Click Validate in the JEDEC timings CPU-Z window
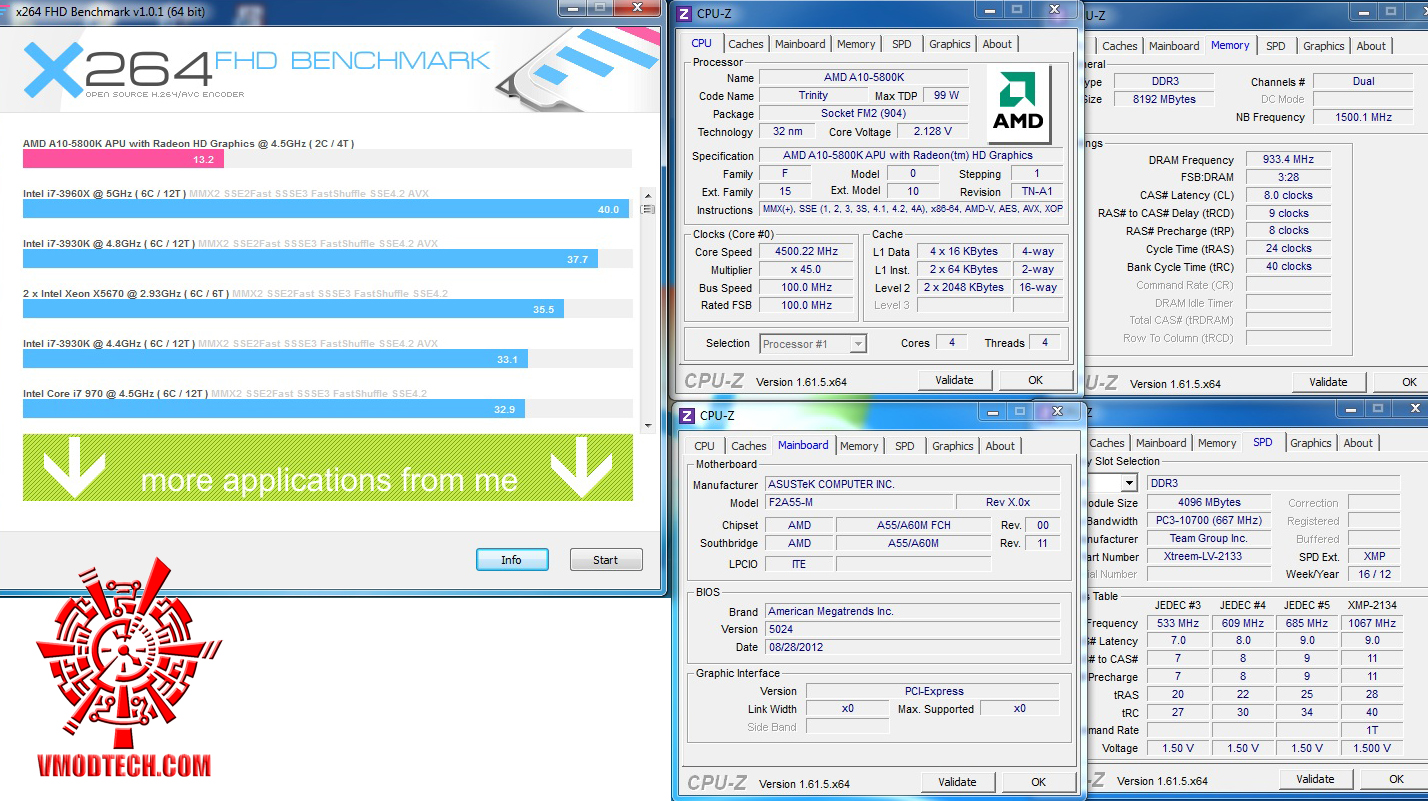This screenshot has height=801, width=1428. [x=1315, y=779]
